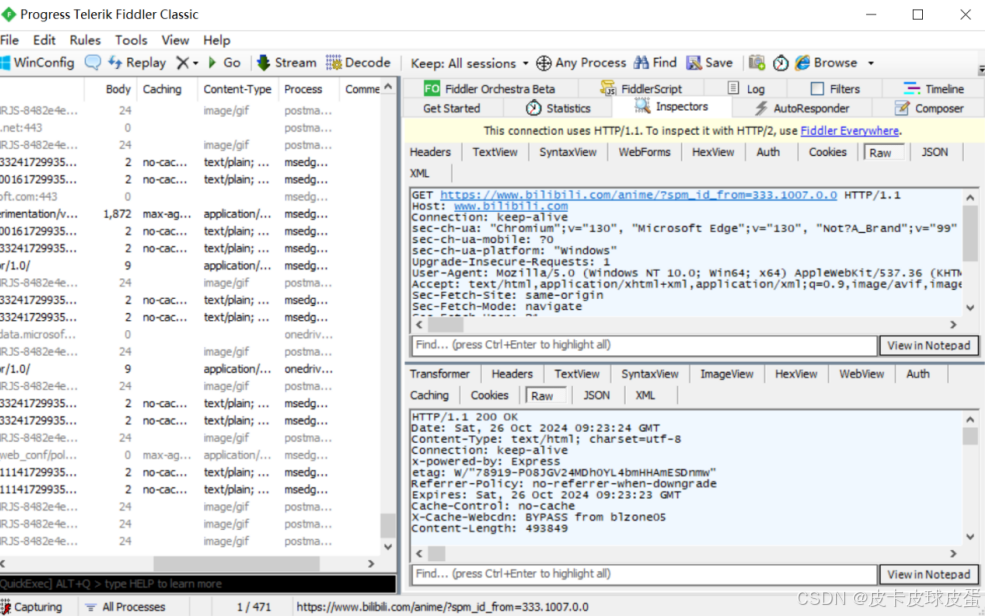Screen dimensions: 985x616
Task: Click the comment speech bubble icon
Action: 92,63
